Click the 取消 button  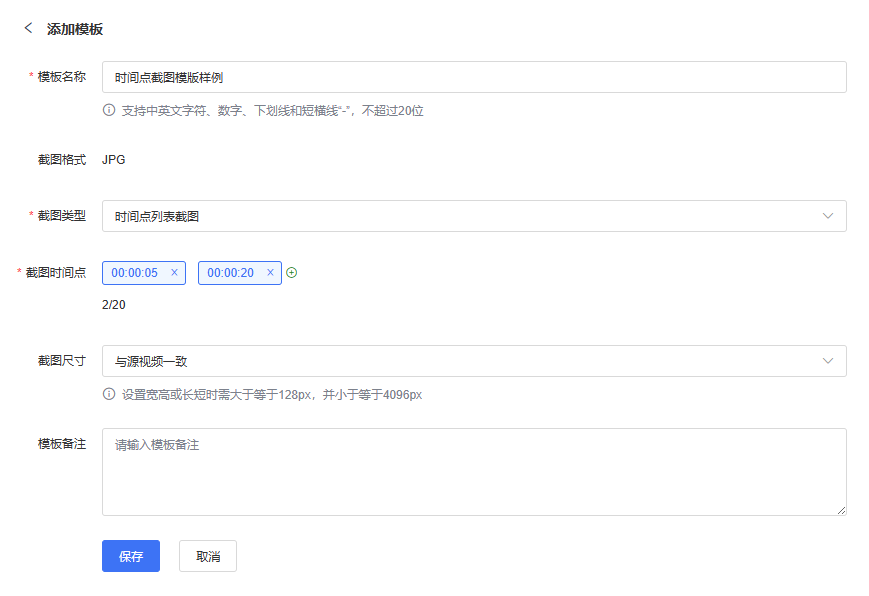[208, 556]
